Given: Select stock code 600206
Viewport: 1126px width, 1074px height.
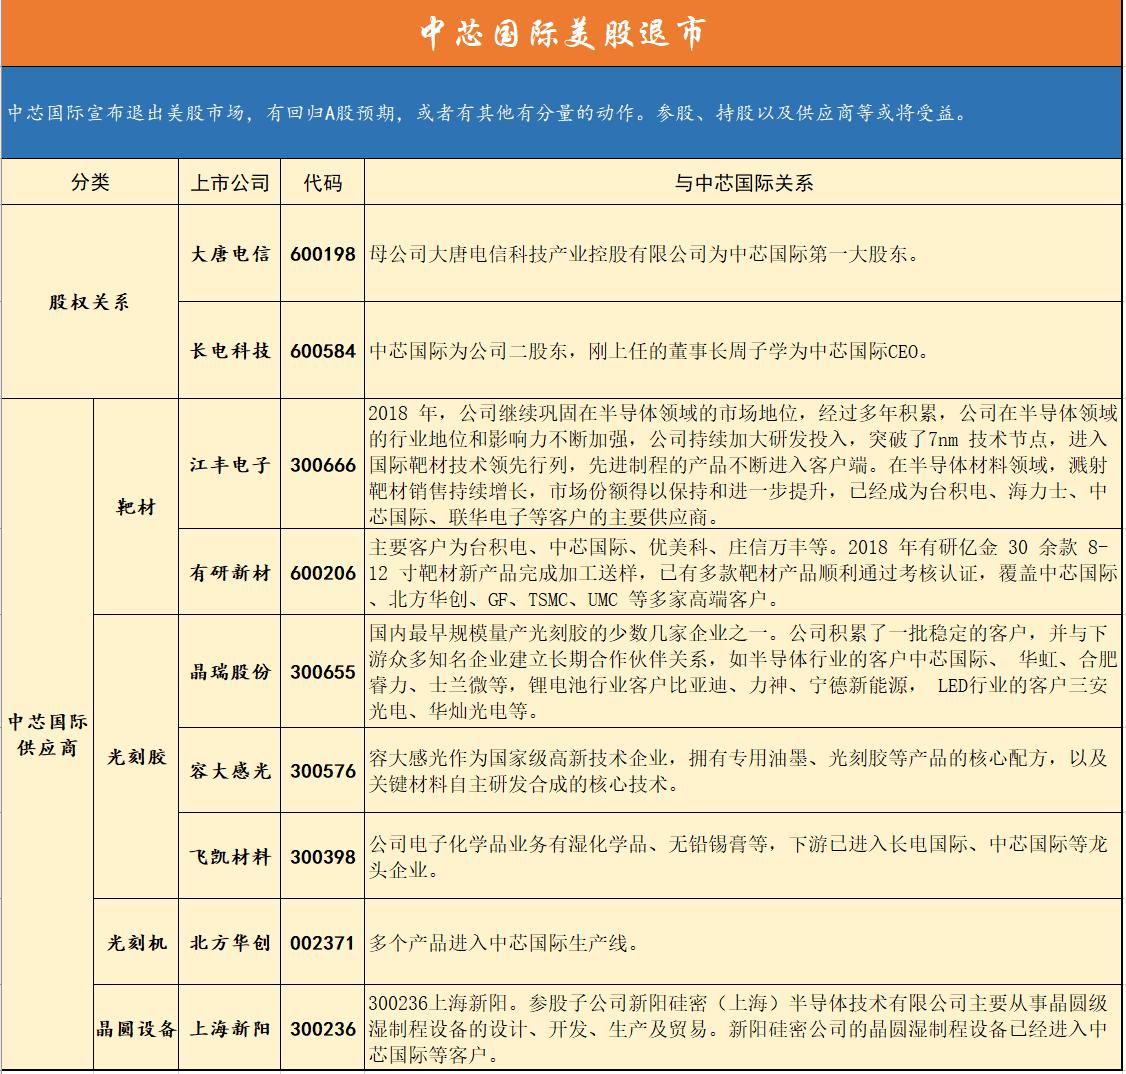Looking at the screenshot, I should click(x=322, y=572).
